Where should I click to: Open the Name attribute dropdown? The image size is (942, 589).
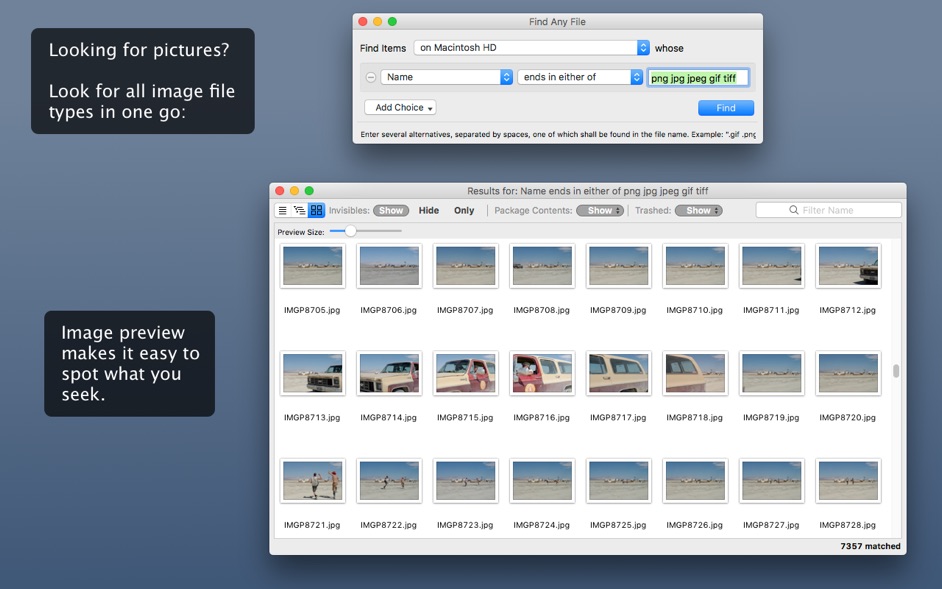pos(446,76)
